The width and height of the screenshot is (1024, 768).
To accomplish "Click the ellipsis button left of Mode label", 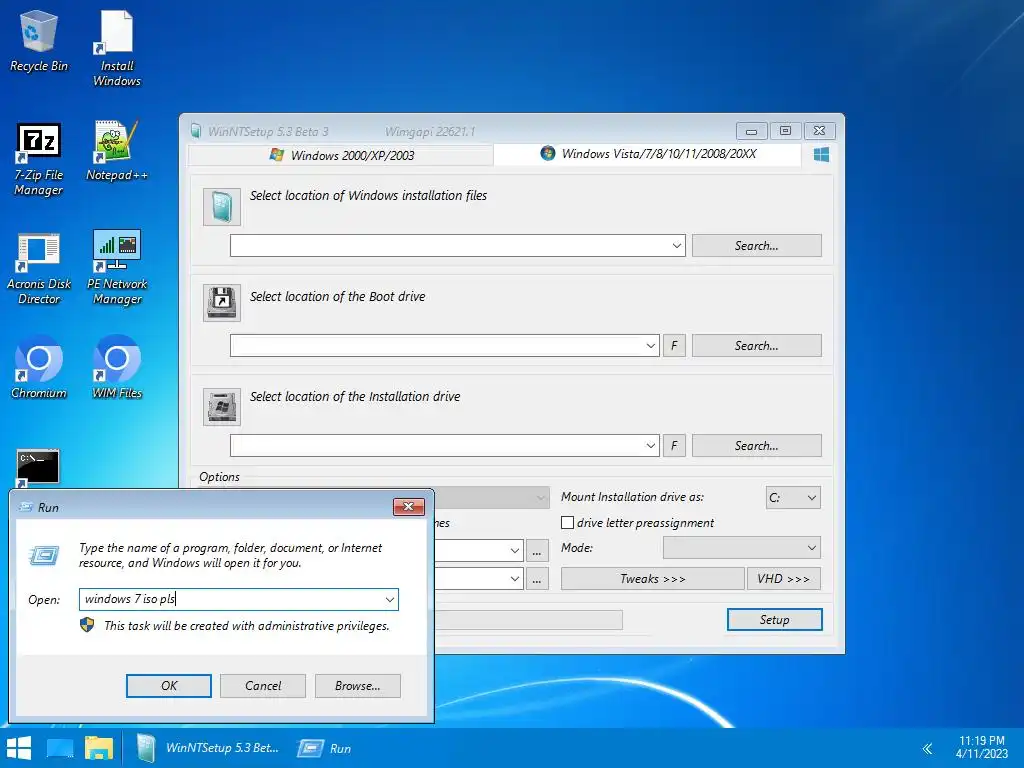I will (537, 551).
